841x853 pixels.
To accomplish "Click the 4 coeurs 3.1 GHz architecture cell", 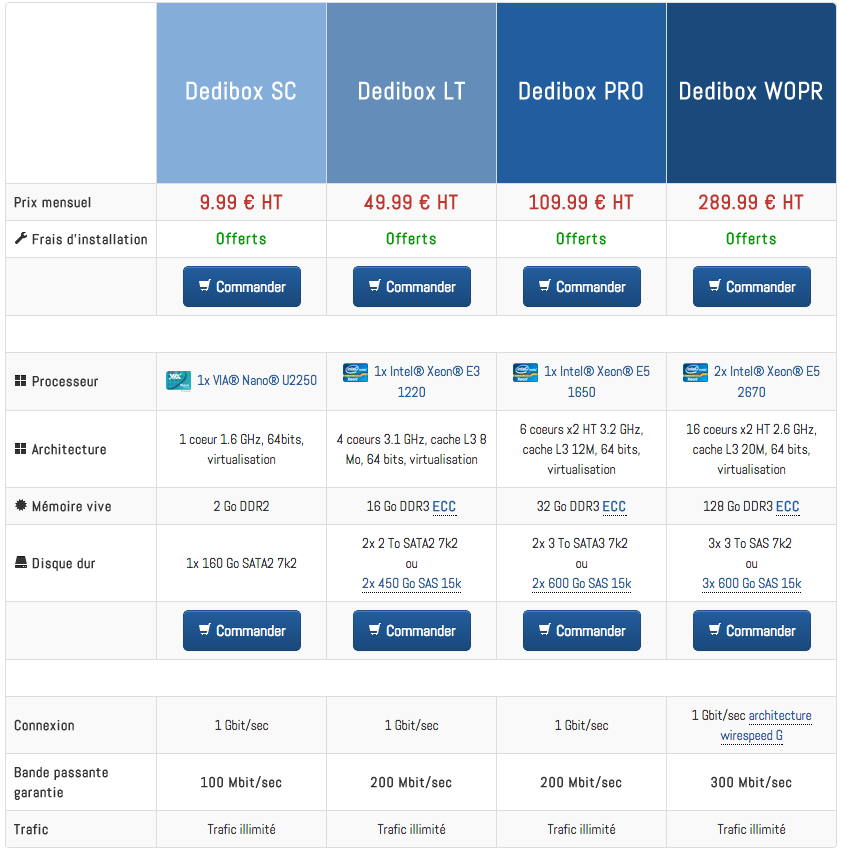I will click(412, 449).
